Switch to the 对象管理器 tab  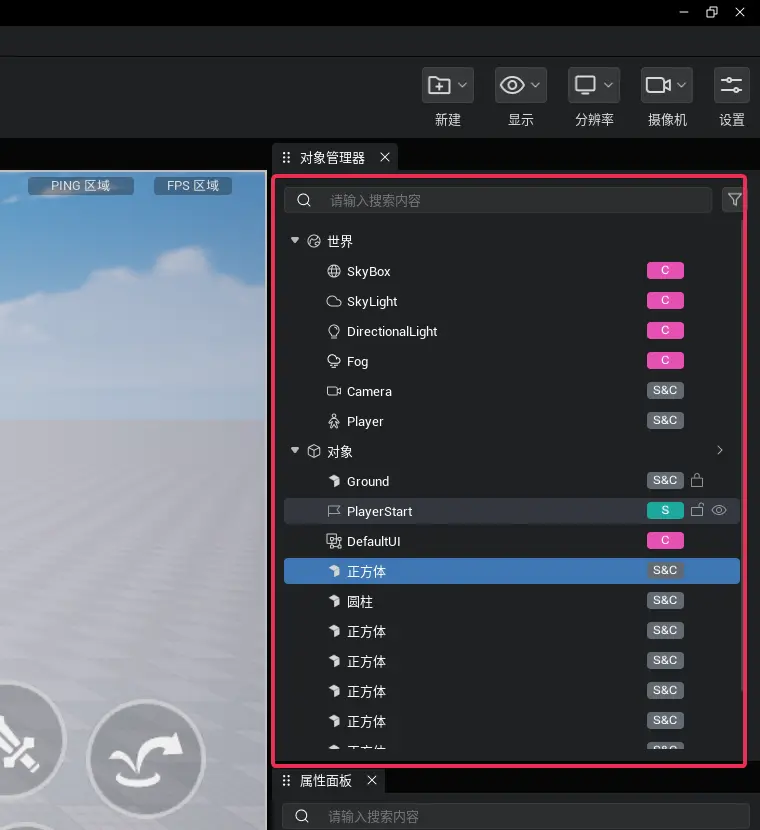[x=332, y=158]
